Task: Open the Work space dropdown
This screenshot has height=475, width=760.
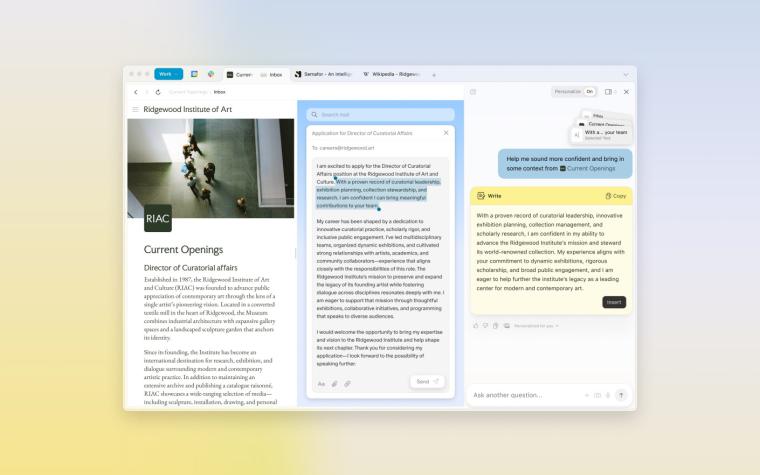Action: pyautogui.click(x=168, y=74)
